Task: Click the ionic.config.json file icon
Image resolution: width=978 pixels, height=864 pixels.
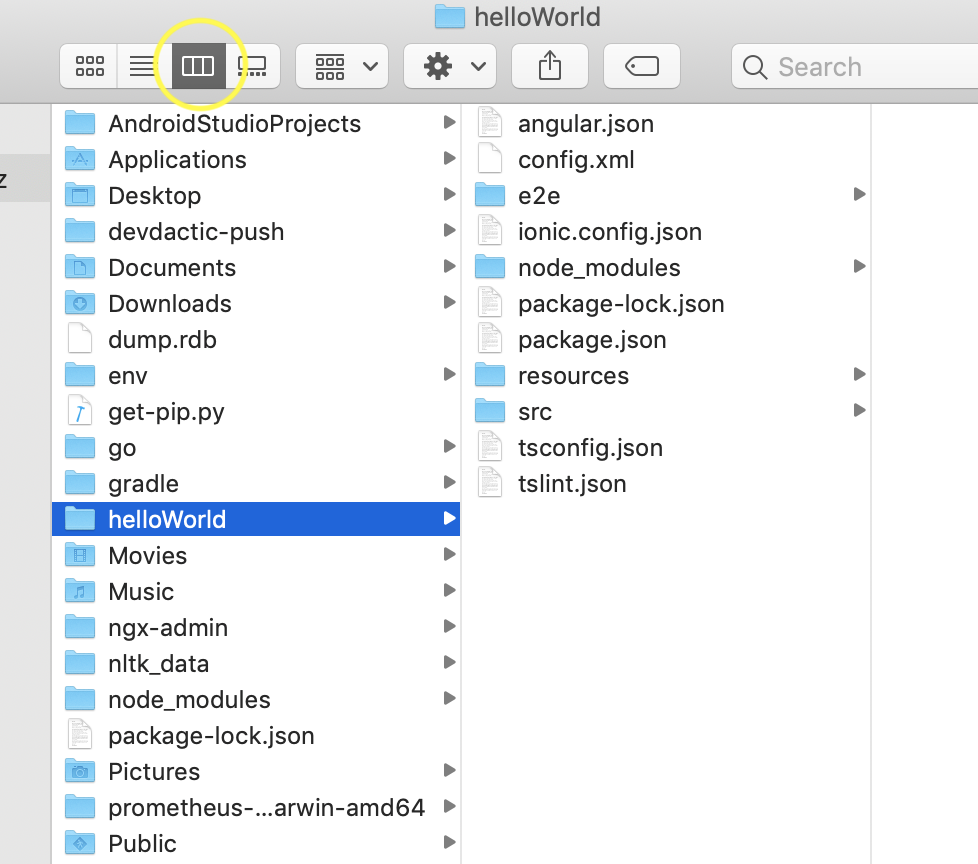Action: point(490,231)
